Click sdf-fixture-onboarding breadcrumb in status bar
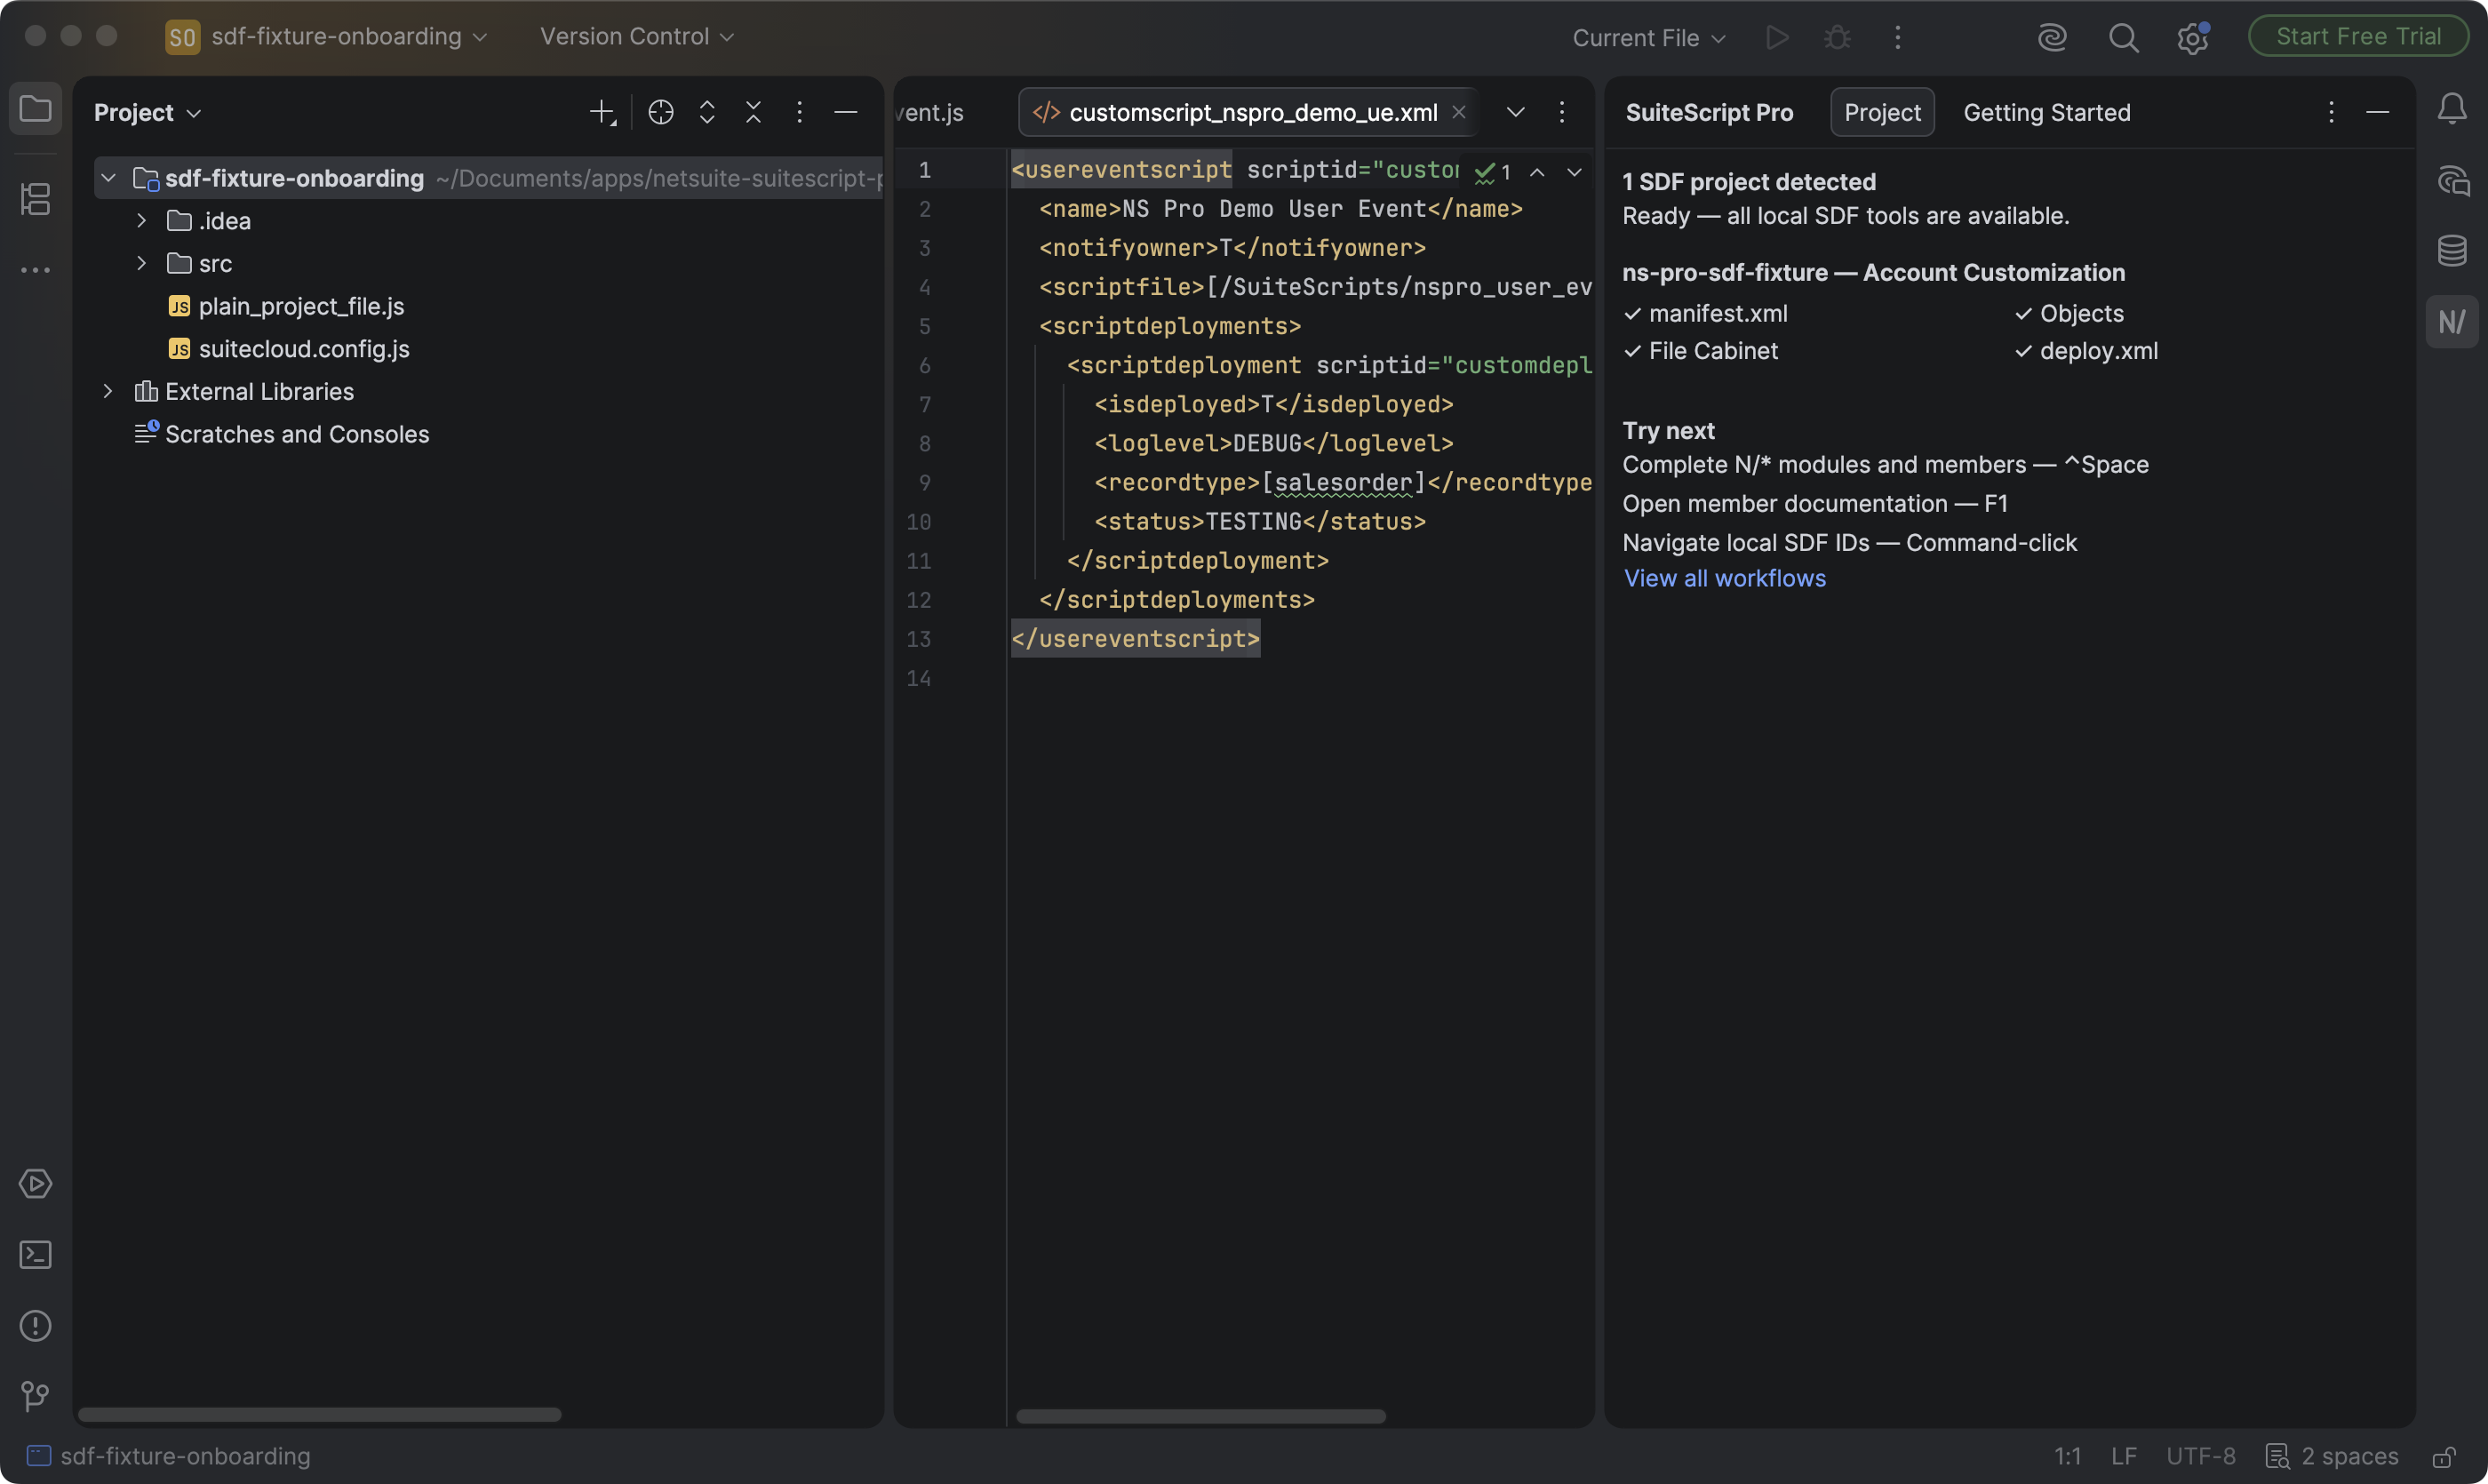The width and height of the screenshot is (2488, 1484). pyautogui.click(x=169, y=1457)
